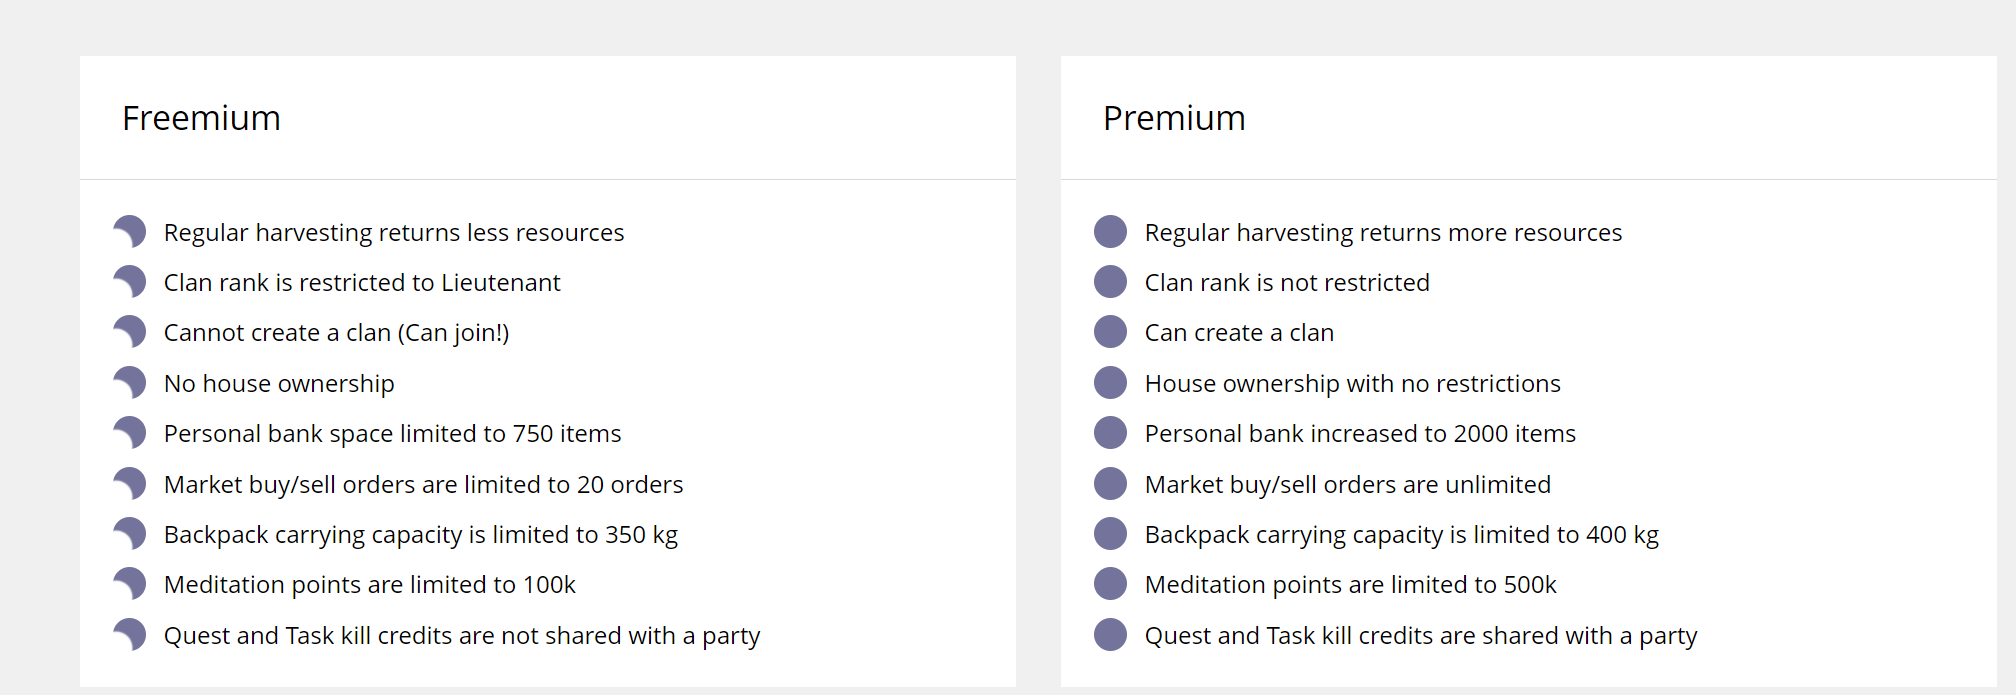Click 'Personal bank increased to 2000 items'
Image resolution: width=2016 pixels, height=695 pixels.
pyautogui.click(x=1360, y=434)
